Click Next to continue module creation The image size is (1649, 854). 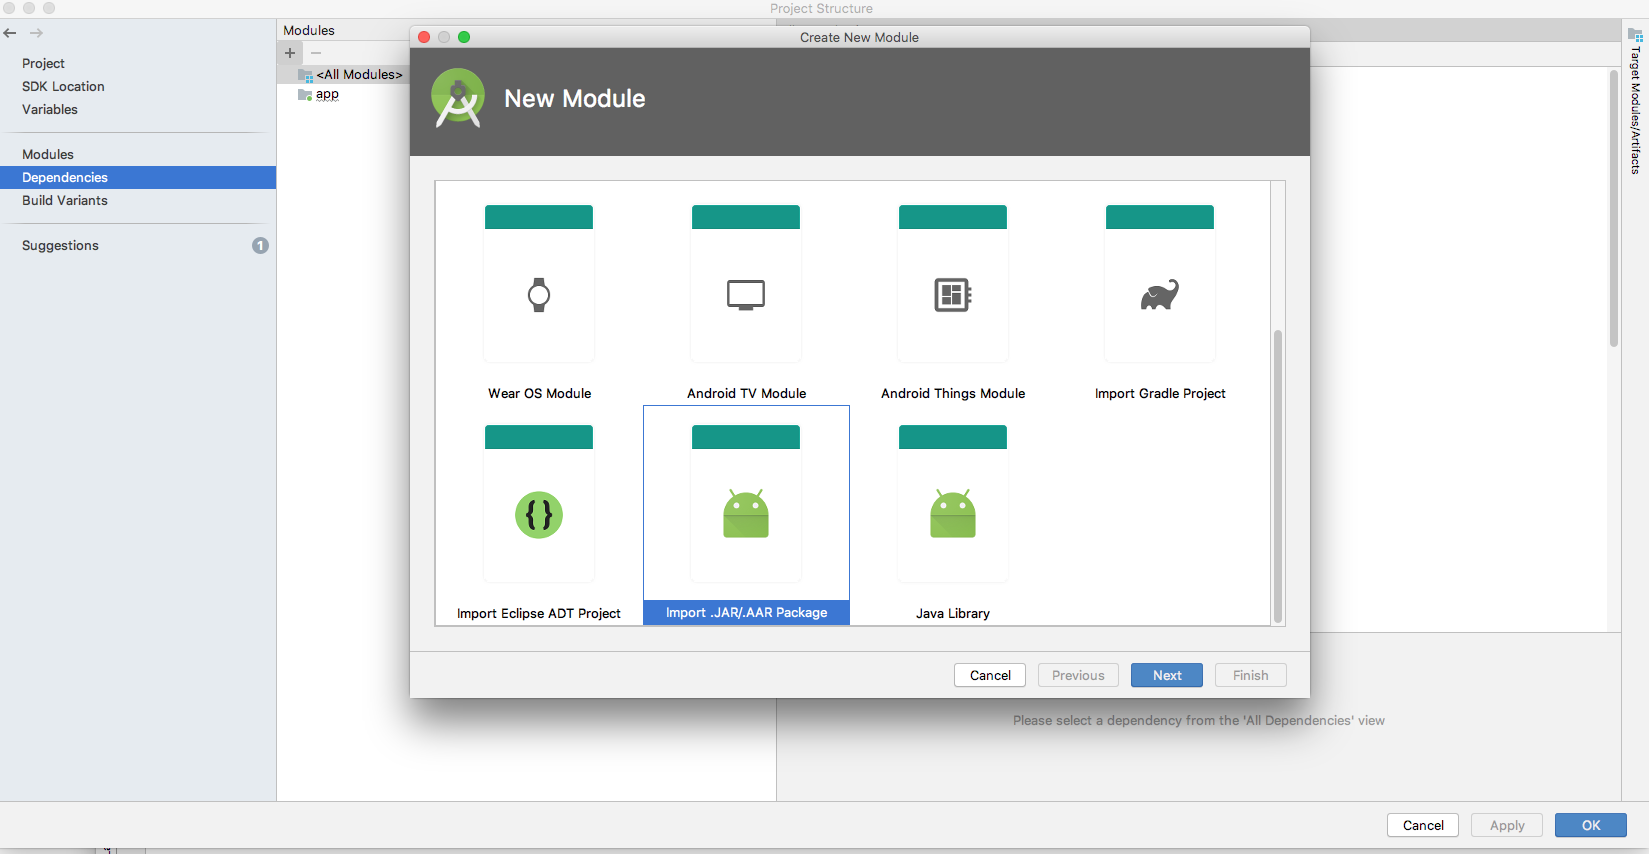(x=1167, y=675)
